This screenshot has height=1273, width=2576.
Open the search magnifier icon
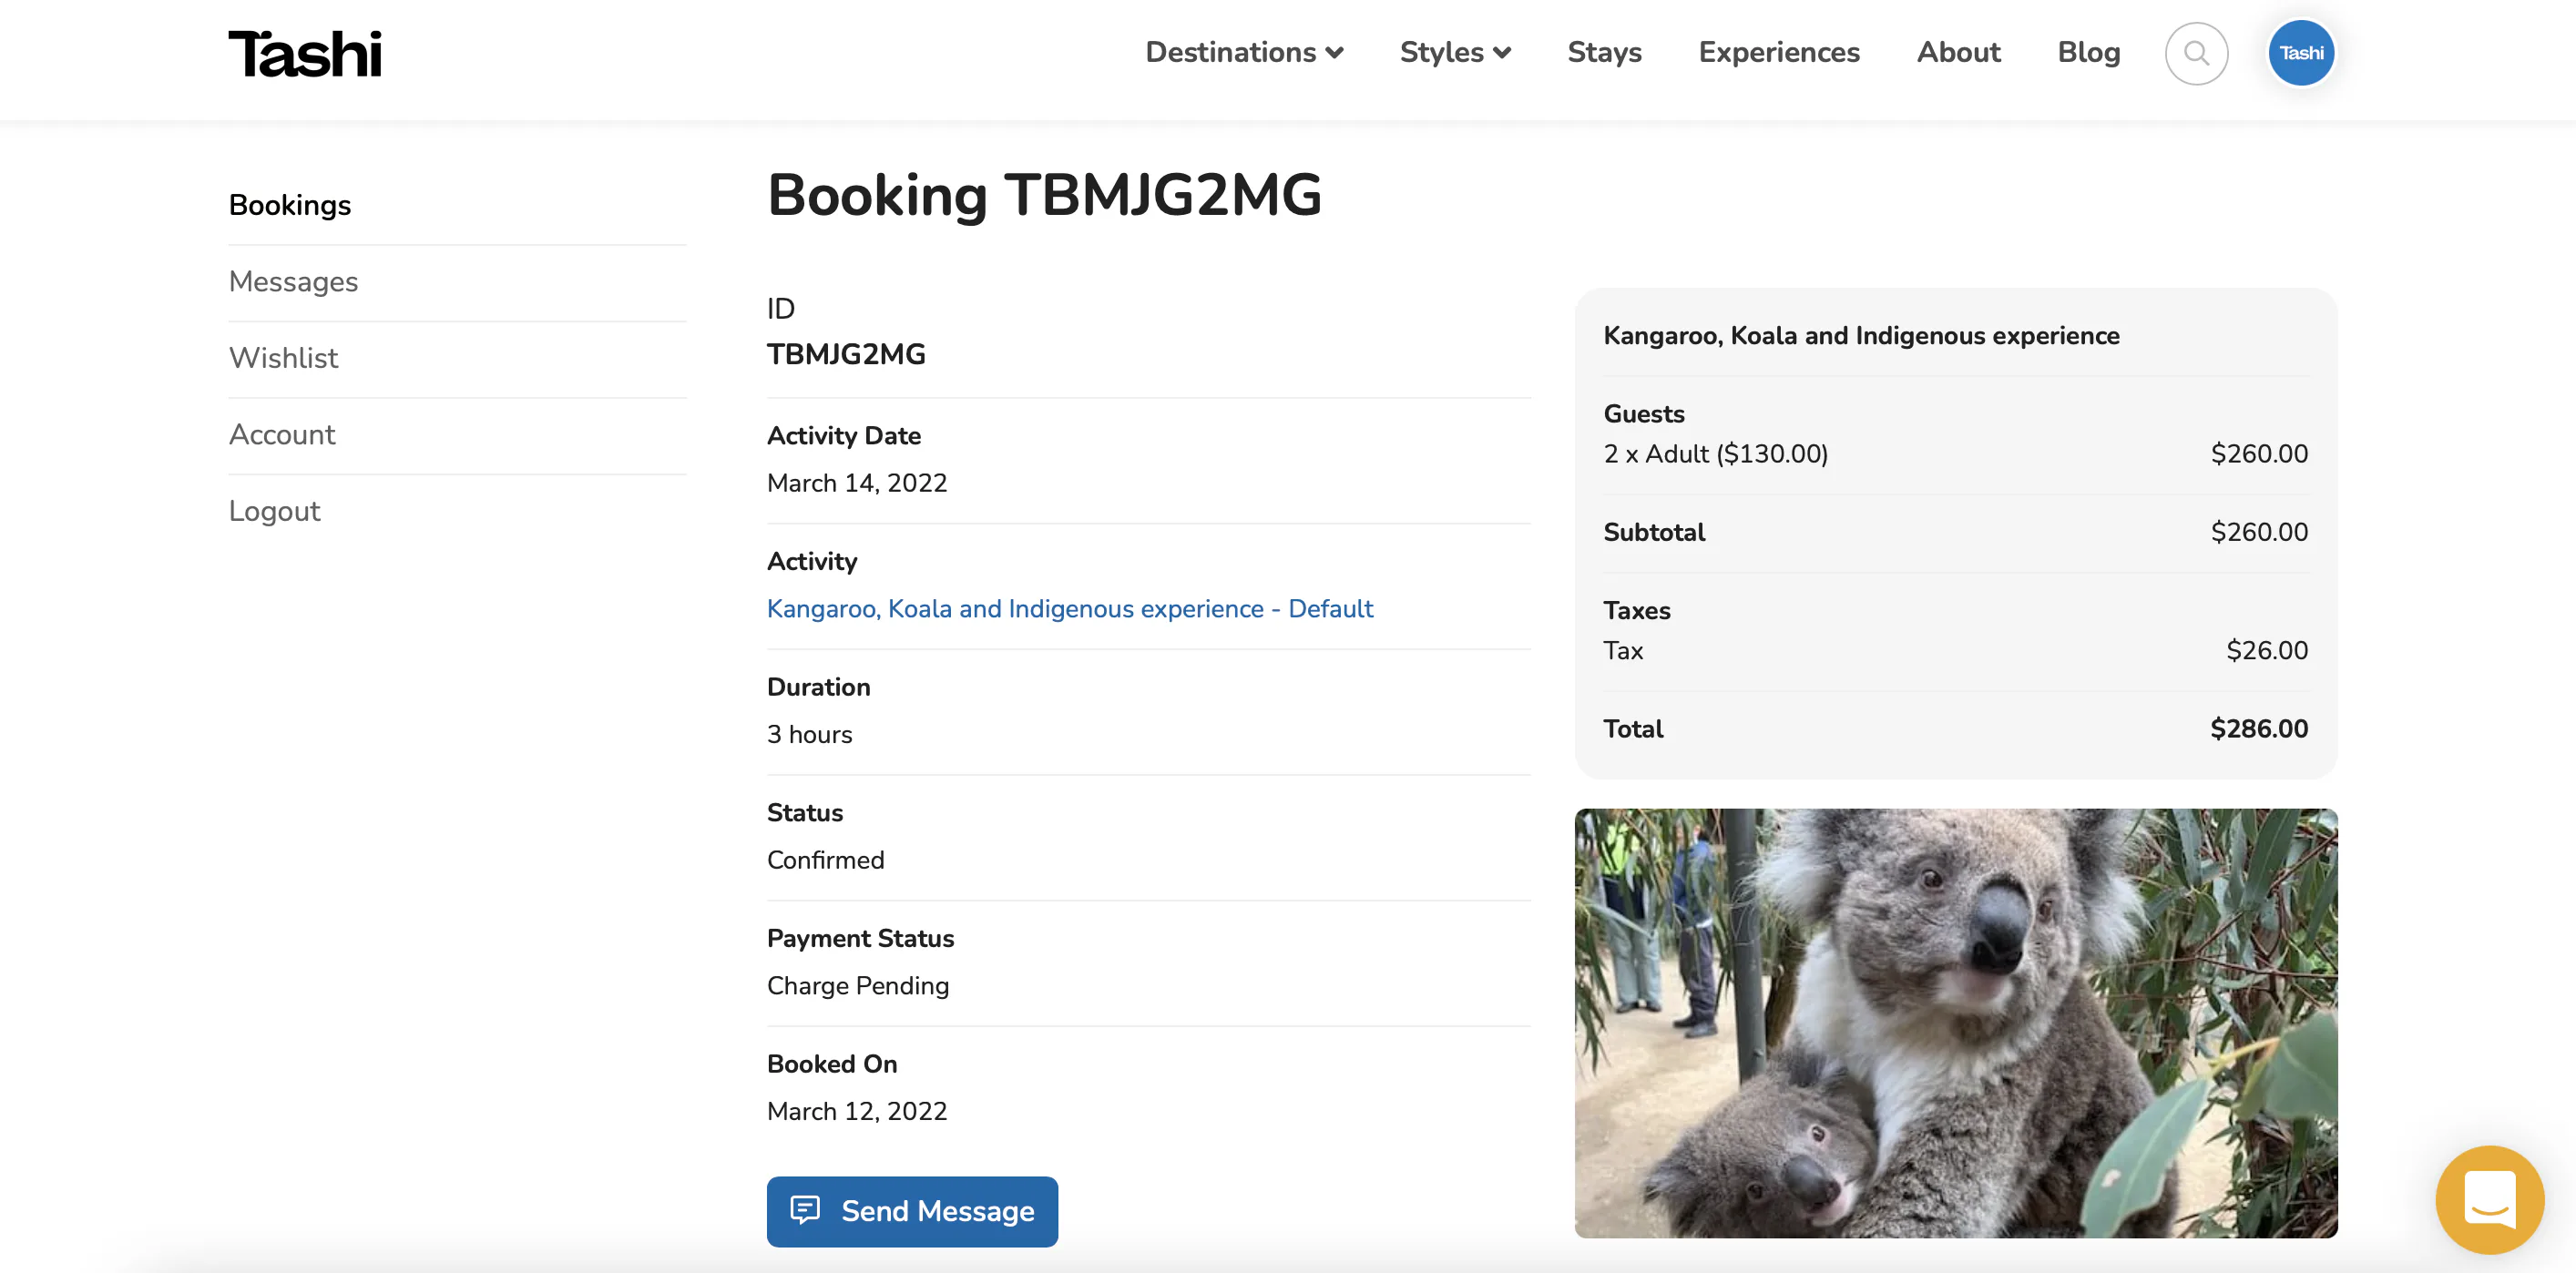point(2196,53)
